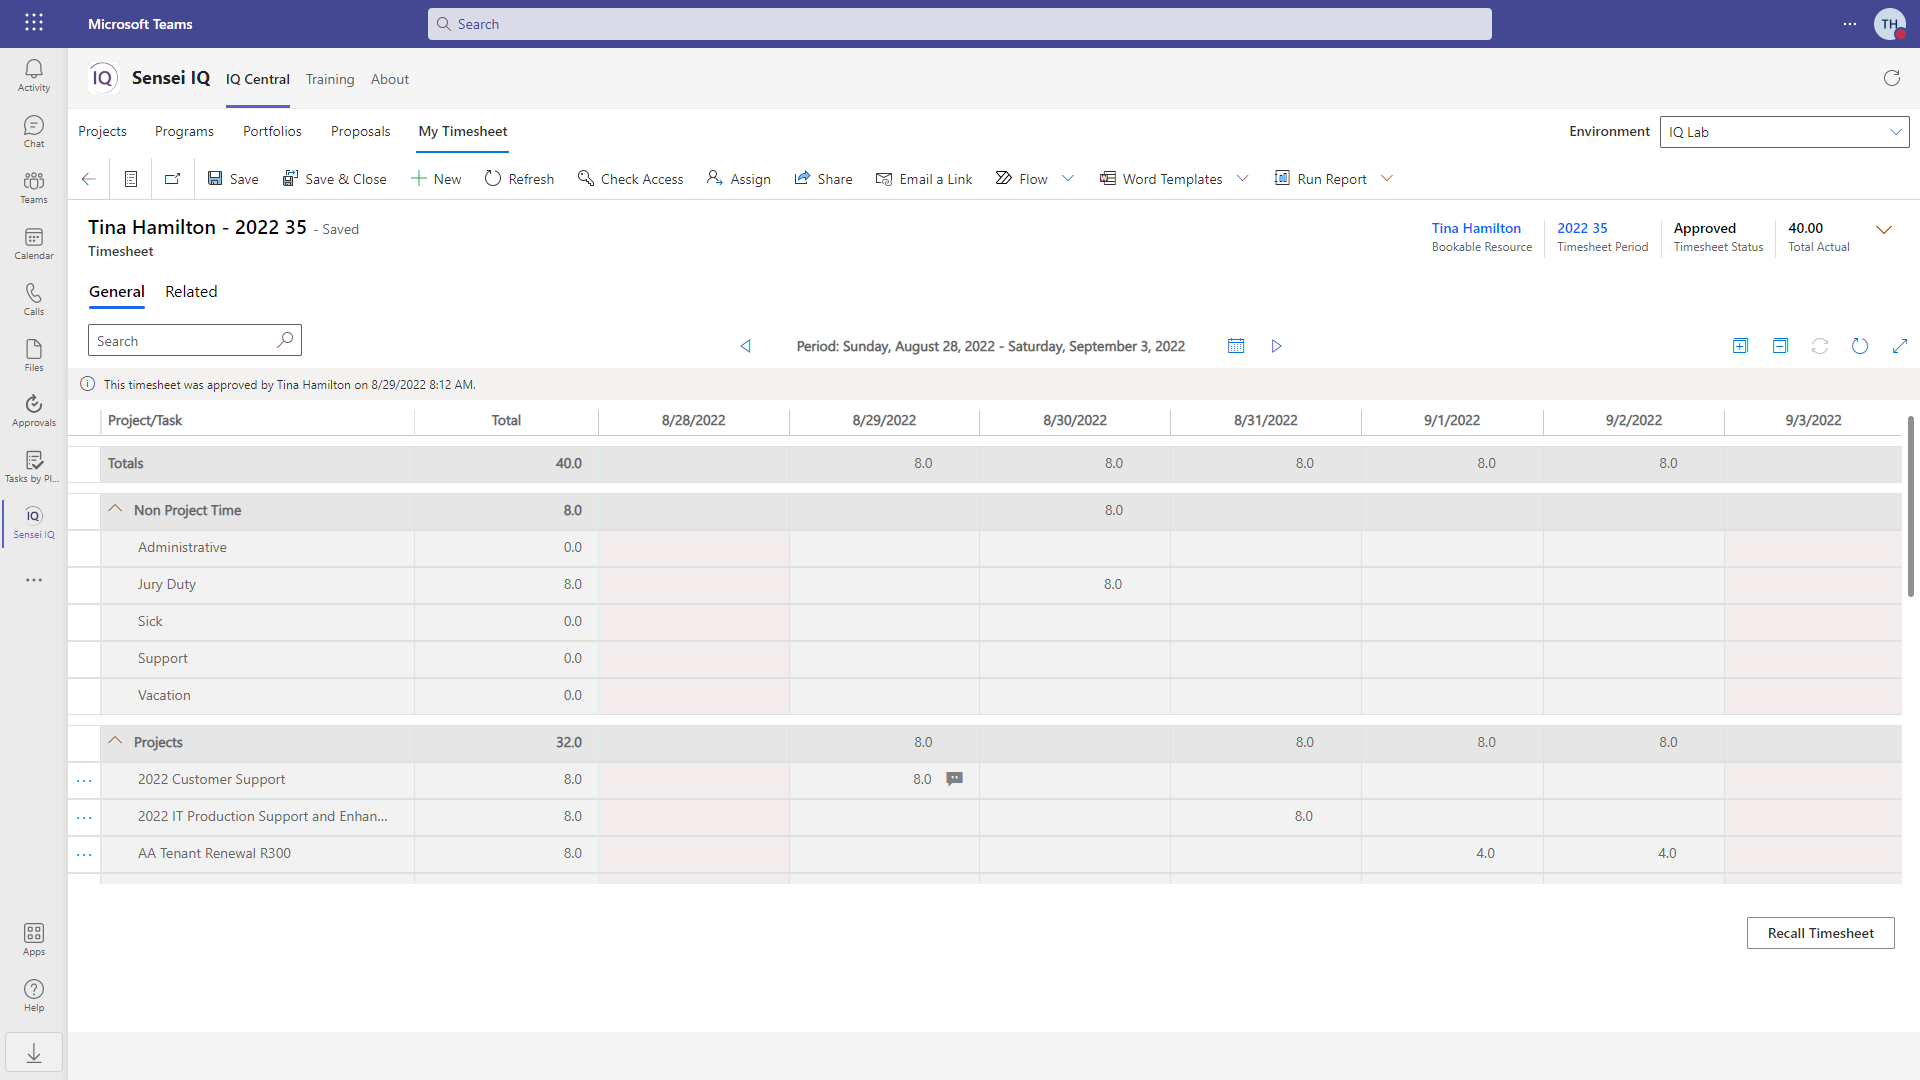This screenshot has width=1920, height=1080.
Task: Show more apps ellipsis in sidebar
Action: click(33, 580)
